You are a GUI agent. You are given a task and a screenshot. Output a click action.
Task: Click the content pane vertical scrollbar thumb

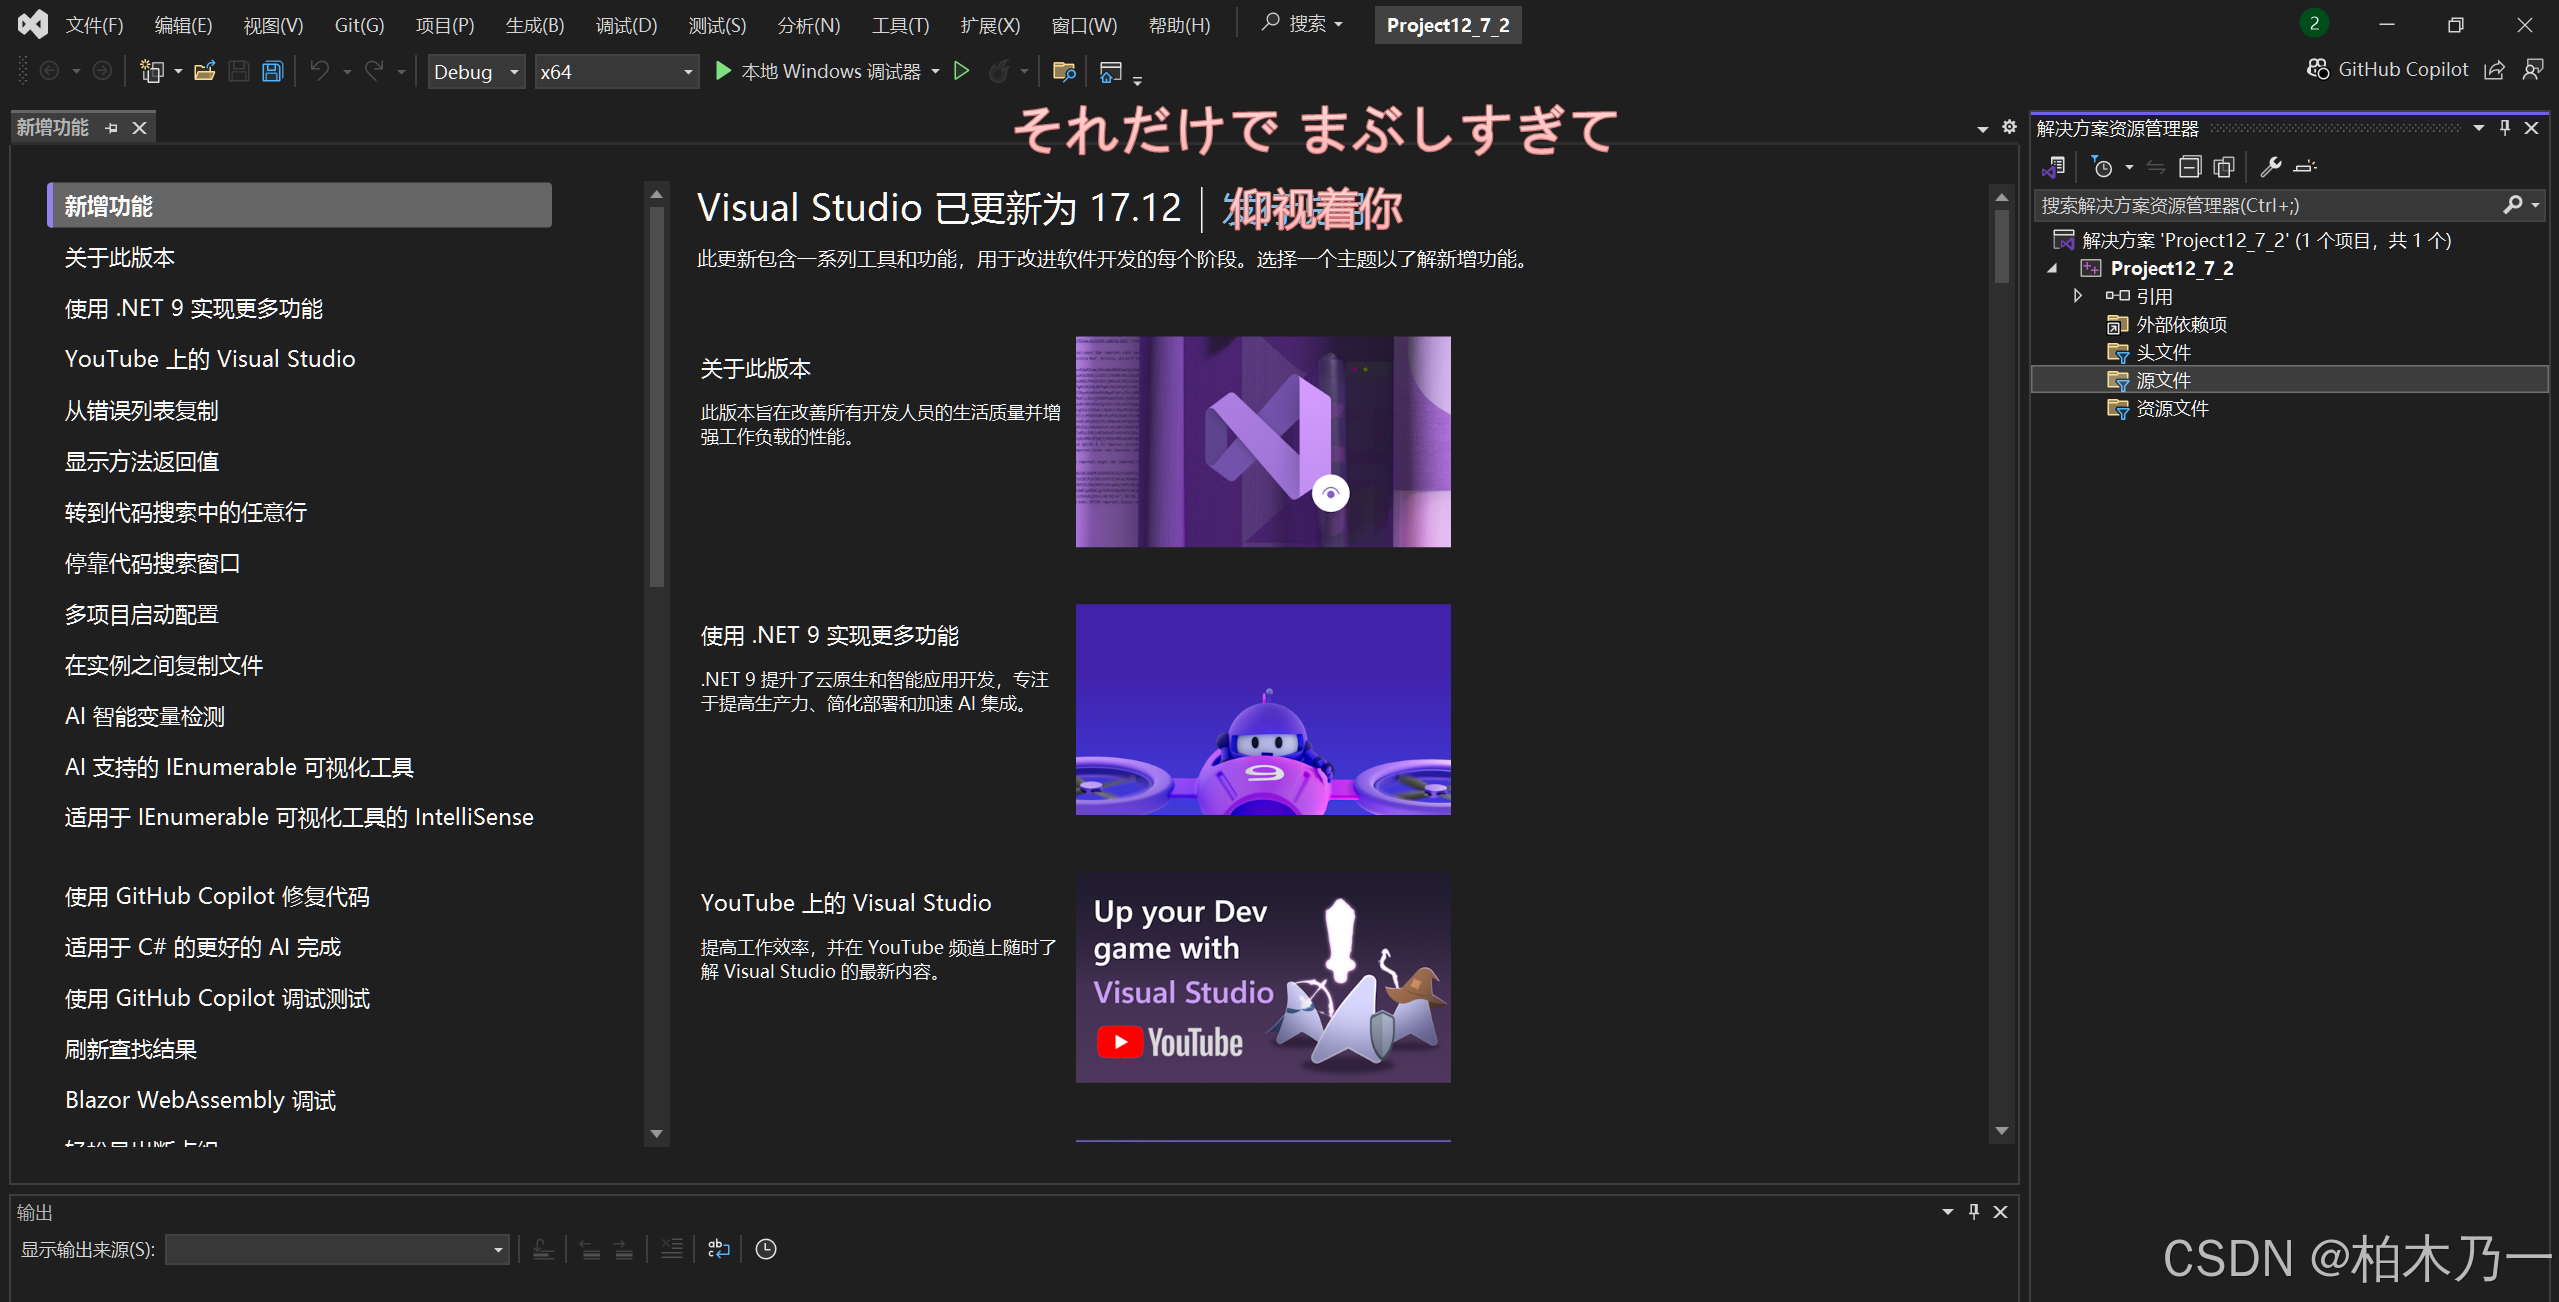[2001, 245]
